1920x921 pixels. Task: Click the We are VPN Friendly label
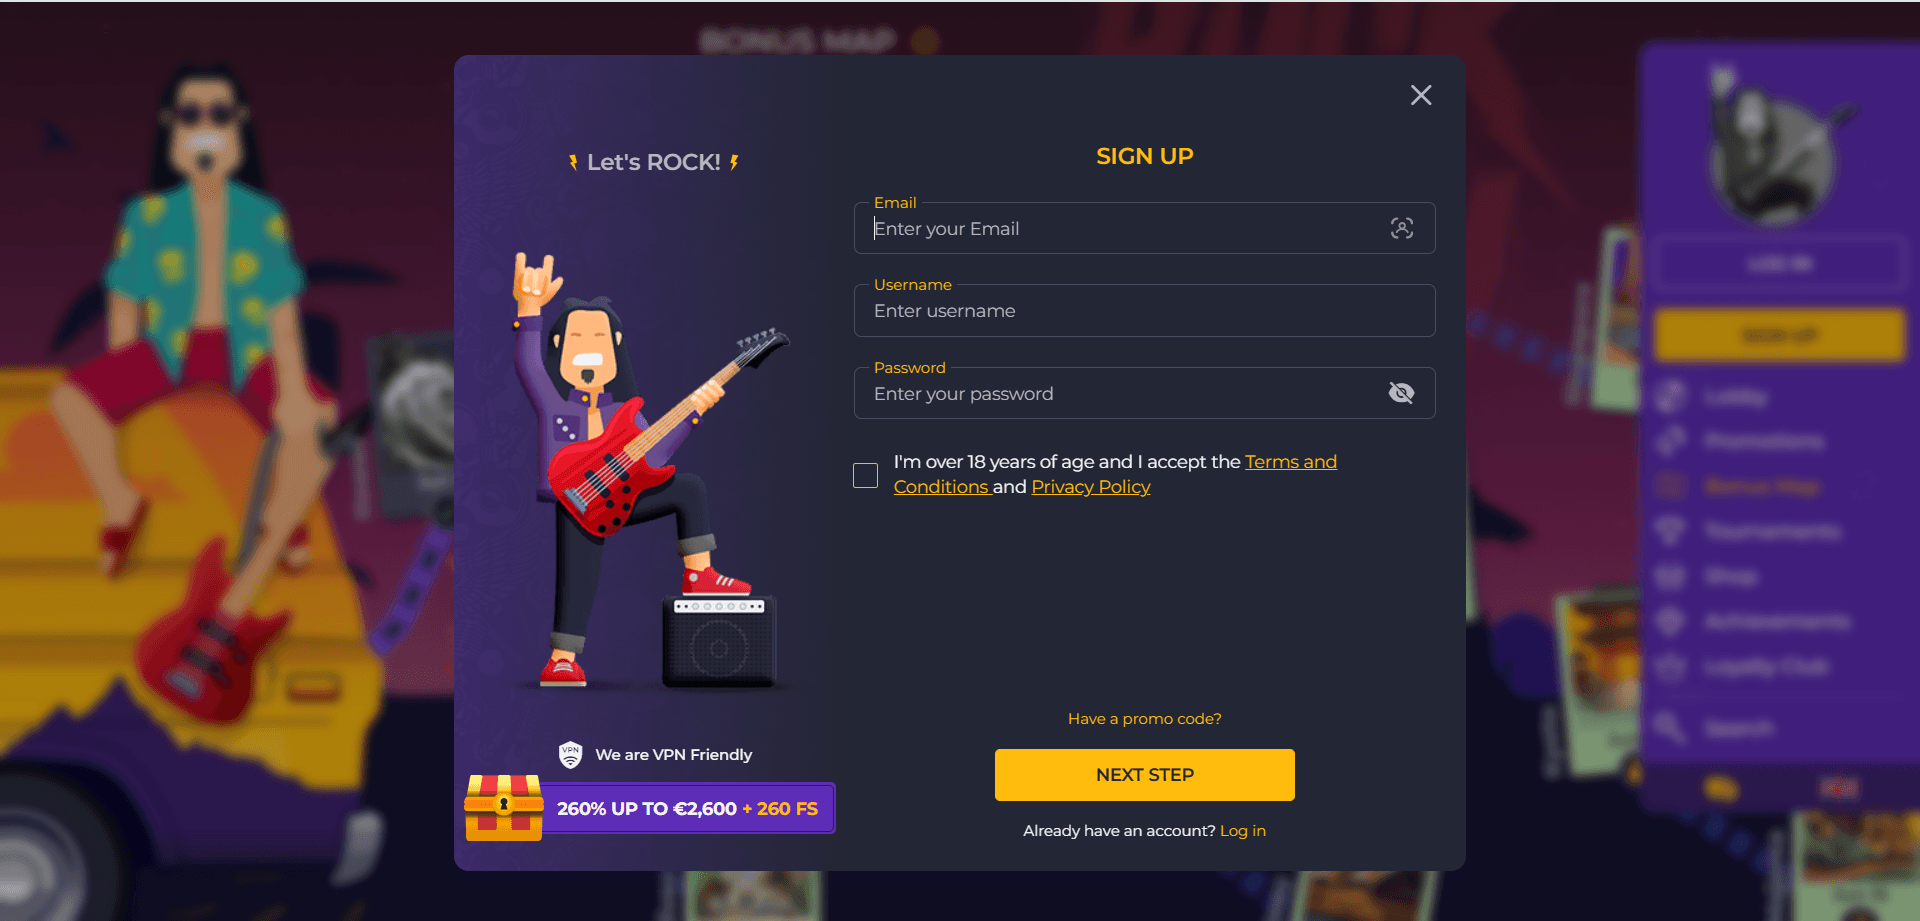673,755
